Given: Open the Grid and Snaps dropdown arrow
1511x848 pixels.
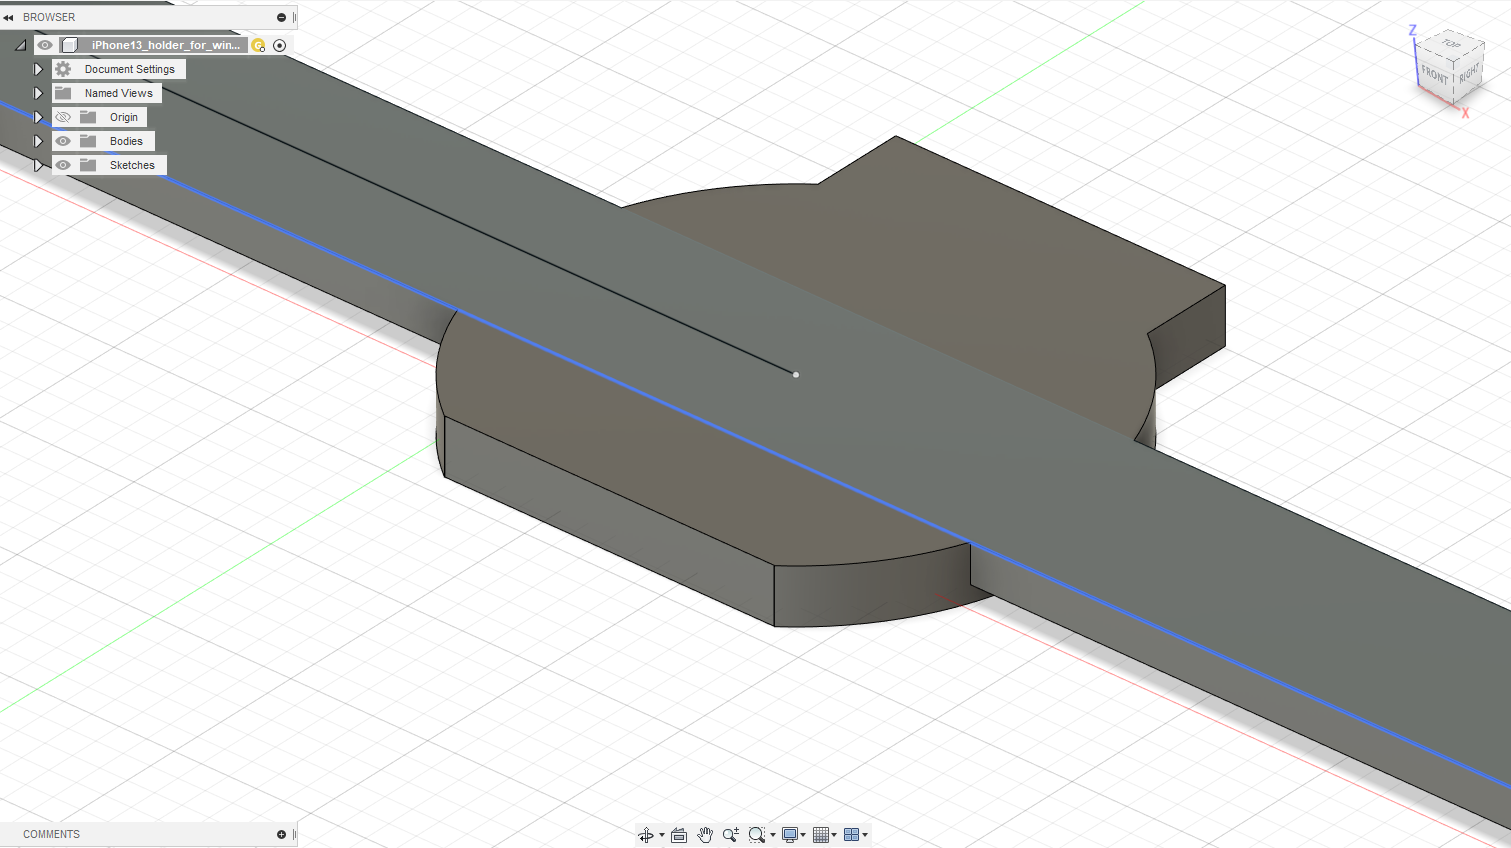Looking at the screenshot, I should (x=834, y=835).
